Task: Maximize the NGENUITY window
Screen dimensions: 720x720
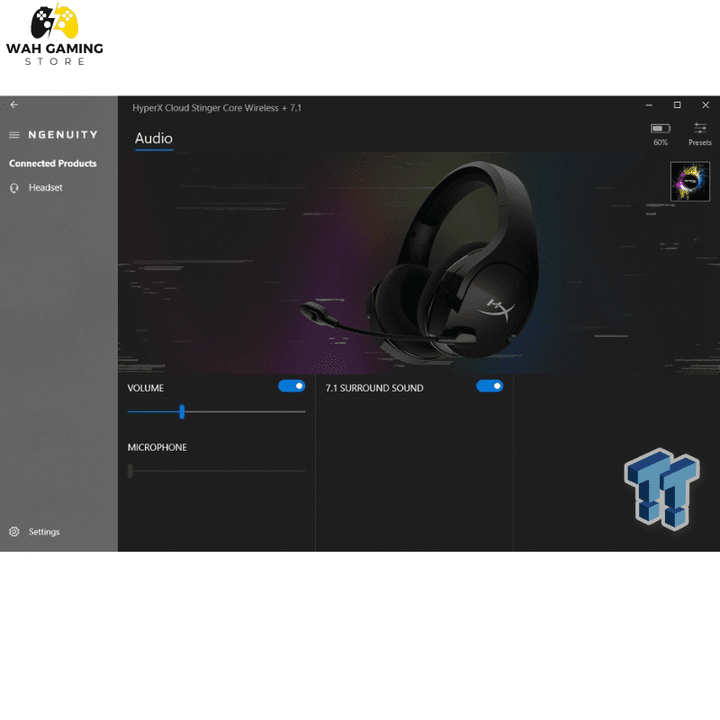Action: (x=677, y=105)
